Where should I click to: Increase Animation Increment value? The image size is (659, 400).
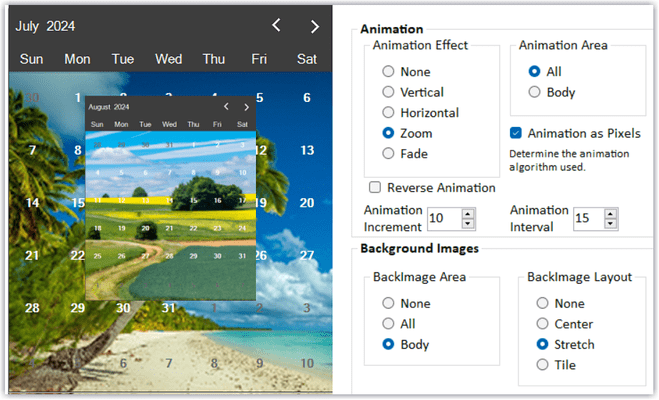tap(467, 213)
